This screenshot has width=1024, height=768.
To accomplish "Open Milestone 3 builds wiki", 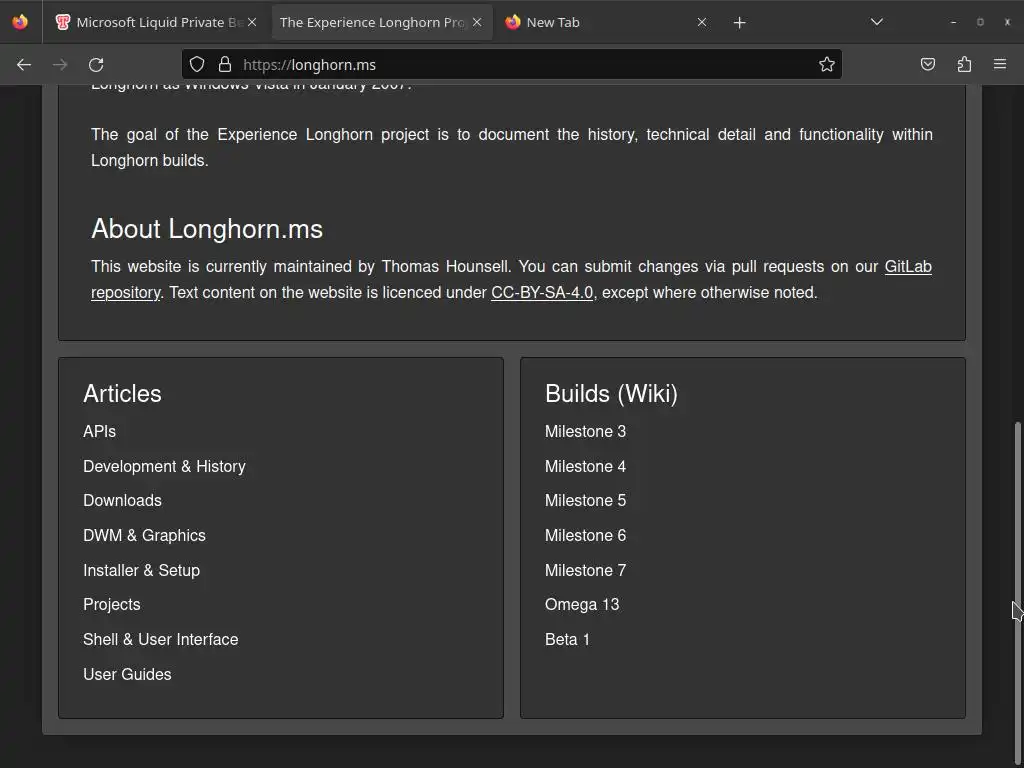I will pos(586,432).
